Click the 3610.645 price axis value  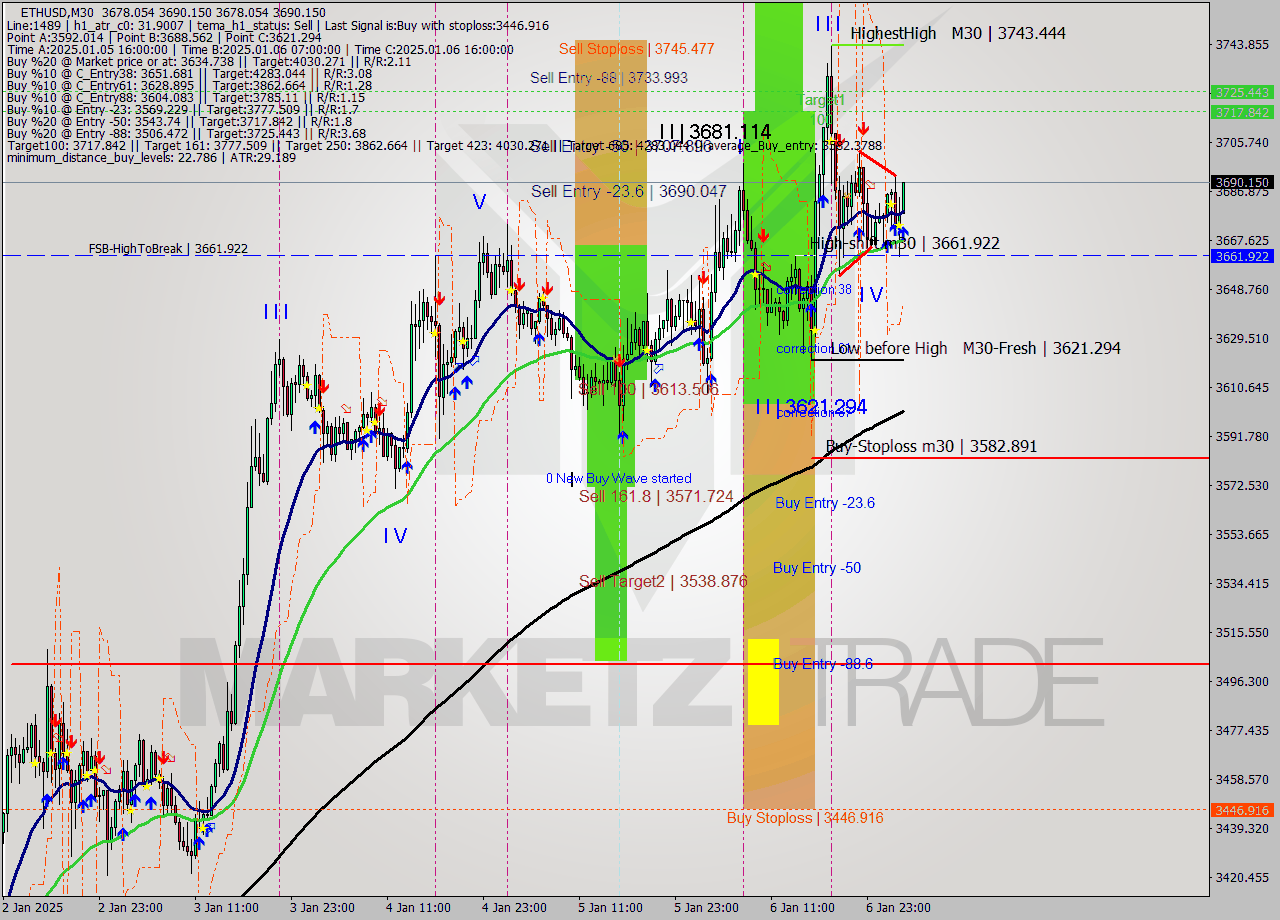pos(1242,388)
